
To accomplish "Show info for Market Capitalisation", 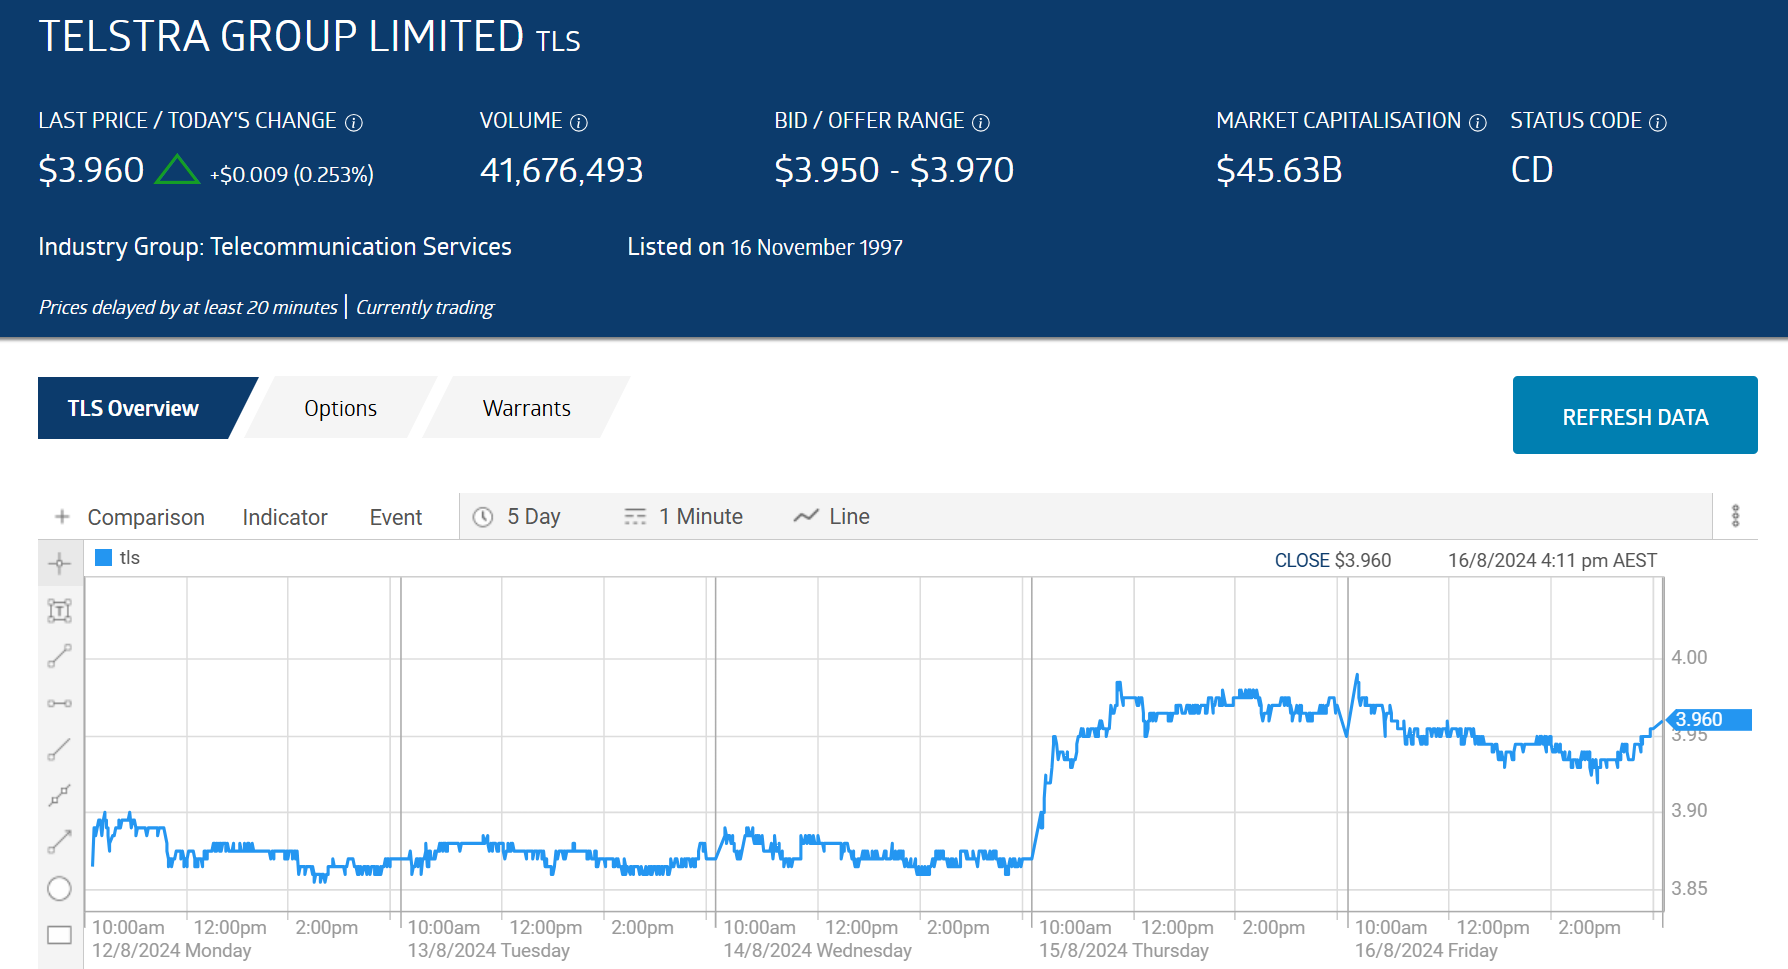I will click(1478, 122).
